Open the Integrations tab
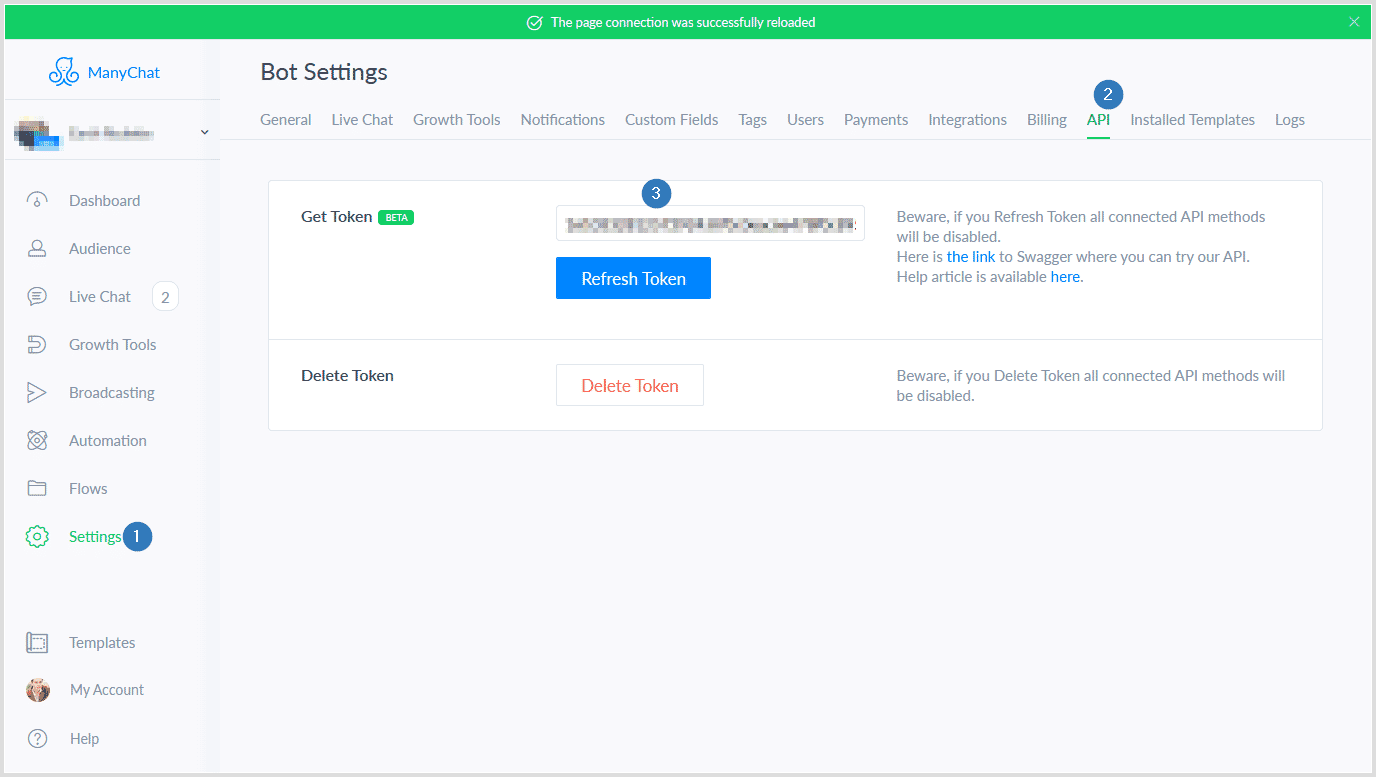Viewport: 1376px width, 777px height. (x=967, y=119)
